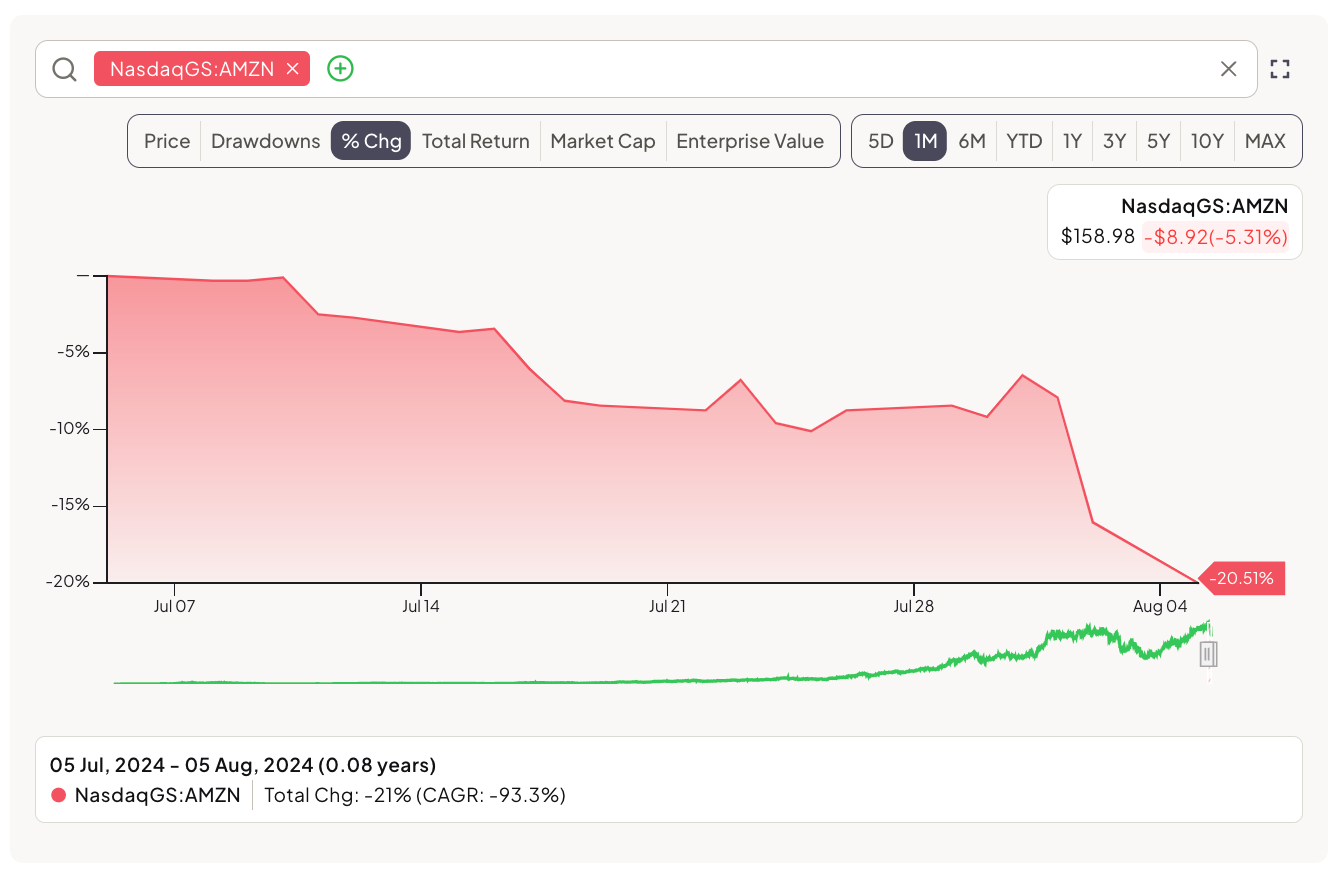Set range to 5D
This screenshot has height=874, width=1336.
tap(880, 141)
